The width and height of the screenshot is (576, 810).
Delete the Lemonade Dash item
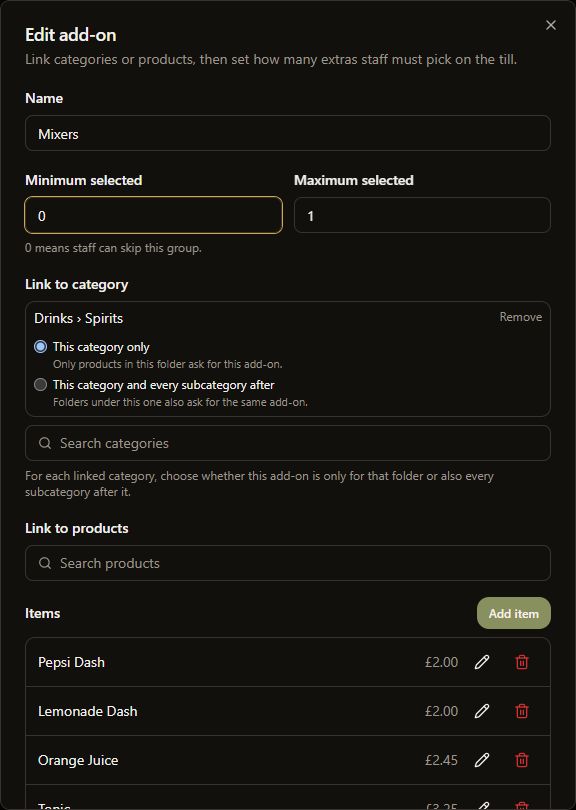point(522,711)
